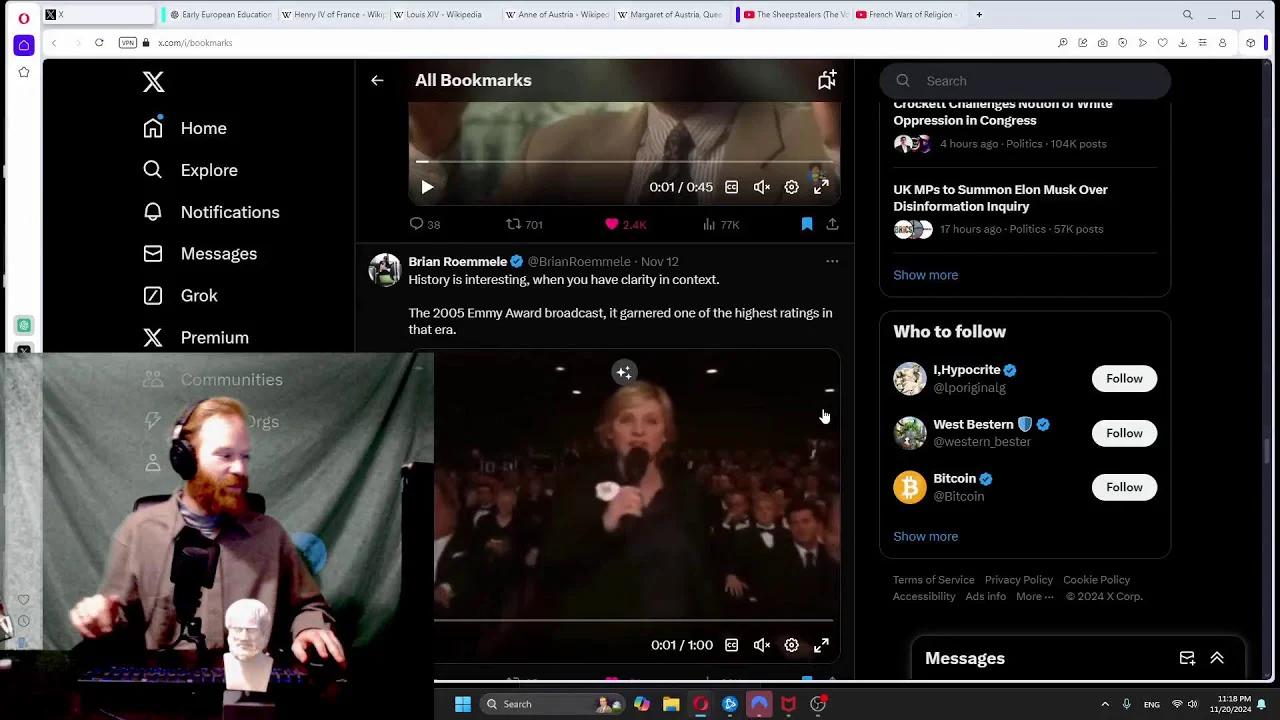
Task: Open Notifications in left navigation
Action: tap(229, 212)
